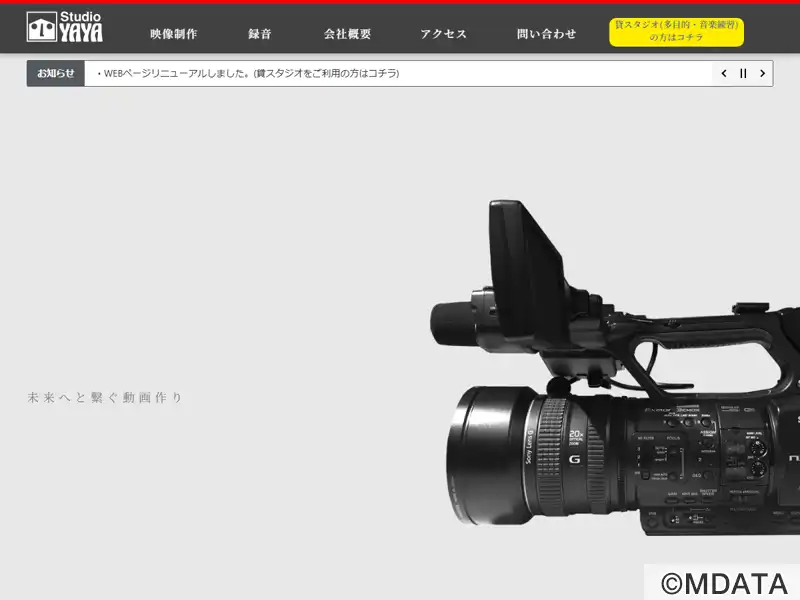The width and height of the screenshot is (800, 600).
Task: Advance to the next news item
Action: coord(762,73)
